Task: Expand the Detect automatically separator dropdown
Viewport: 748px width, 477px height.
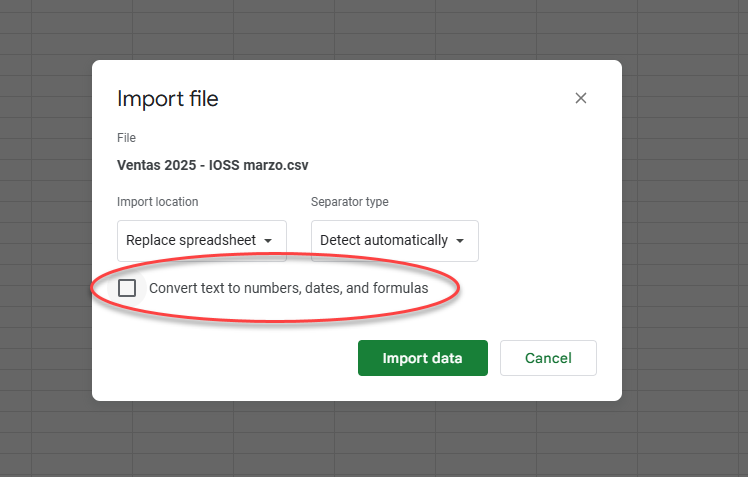Action: coord(394,241)
